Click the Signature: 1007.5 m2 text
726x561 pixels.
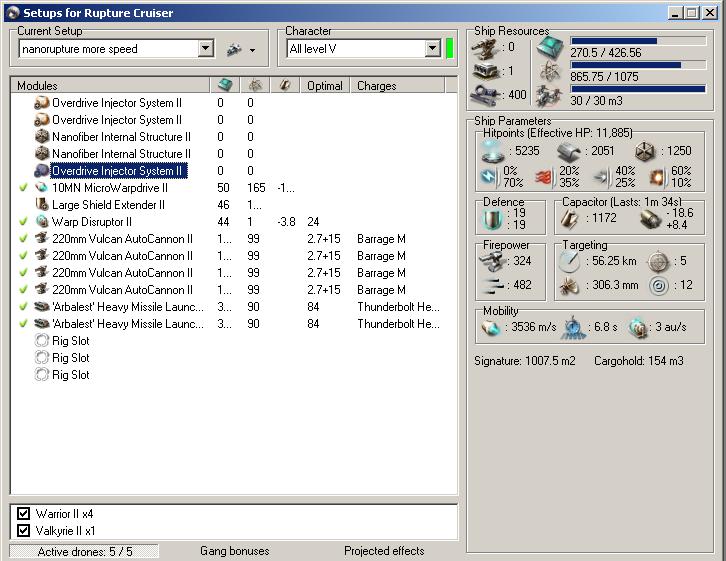[x=525, y=361]
